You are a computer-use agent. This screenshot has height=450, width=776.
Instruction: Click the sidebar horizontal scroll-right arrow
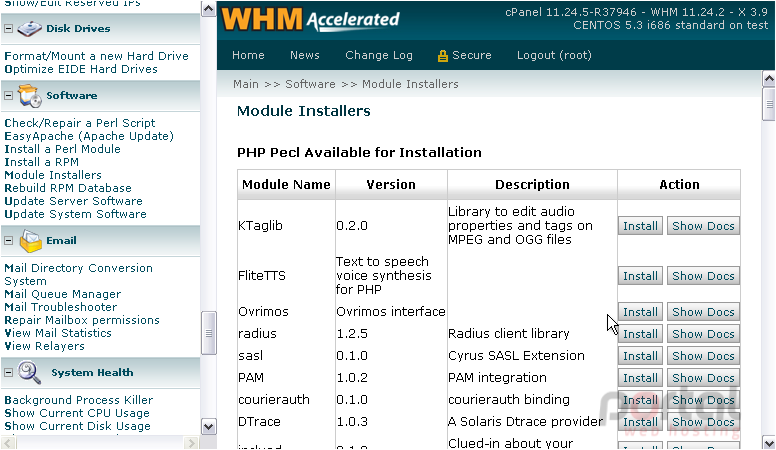click(x=191, y=442)
